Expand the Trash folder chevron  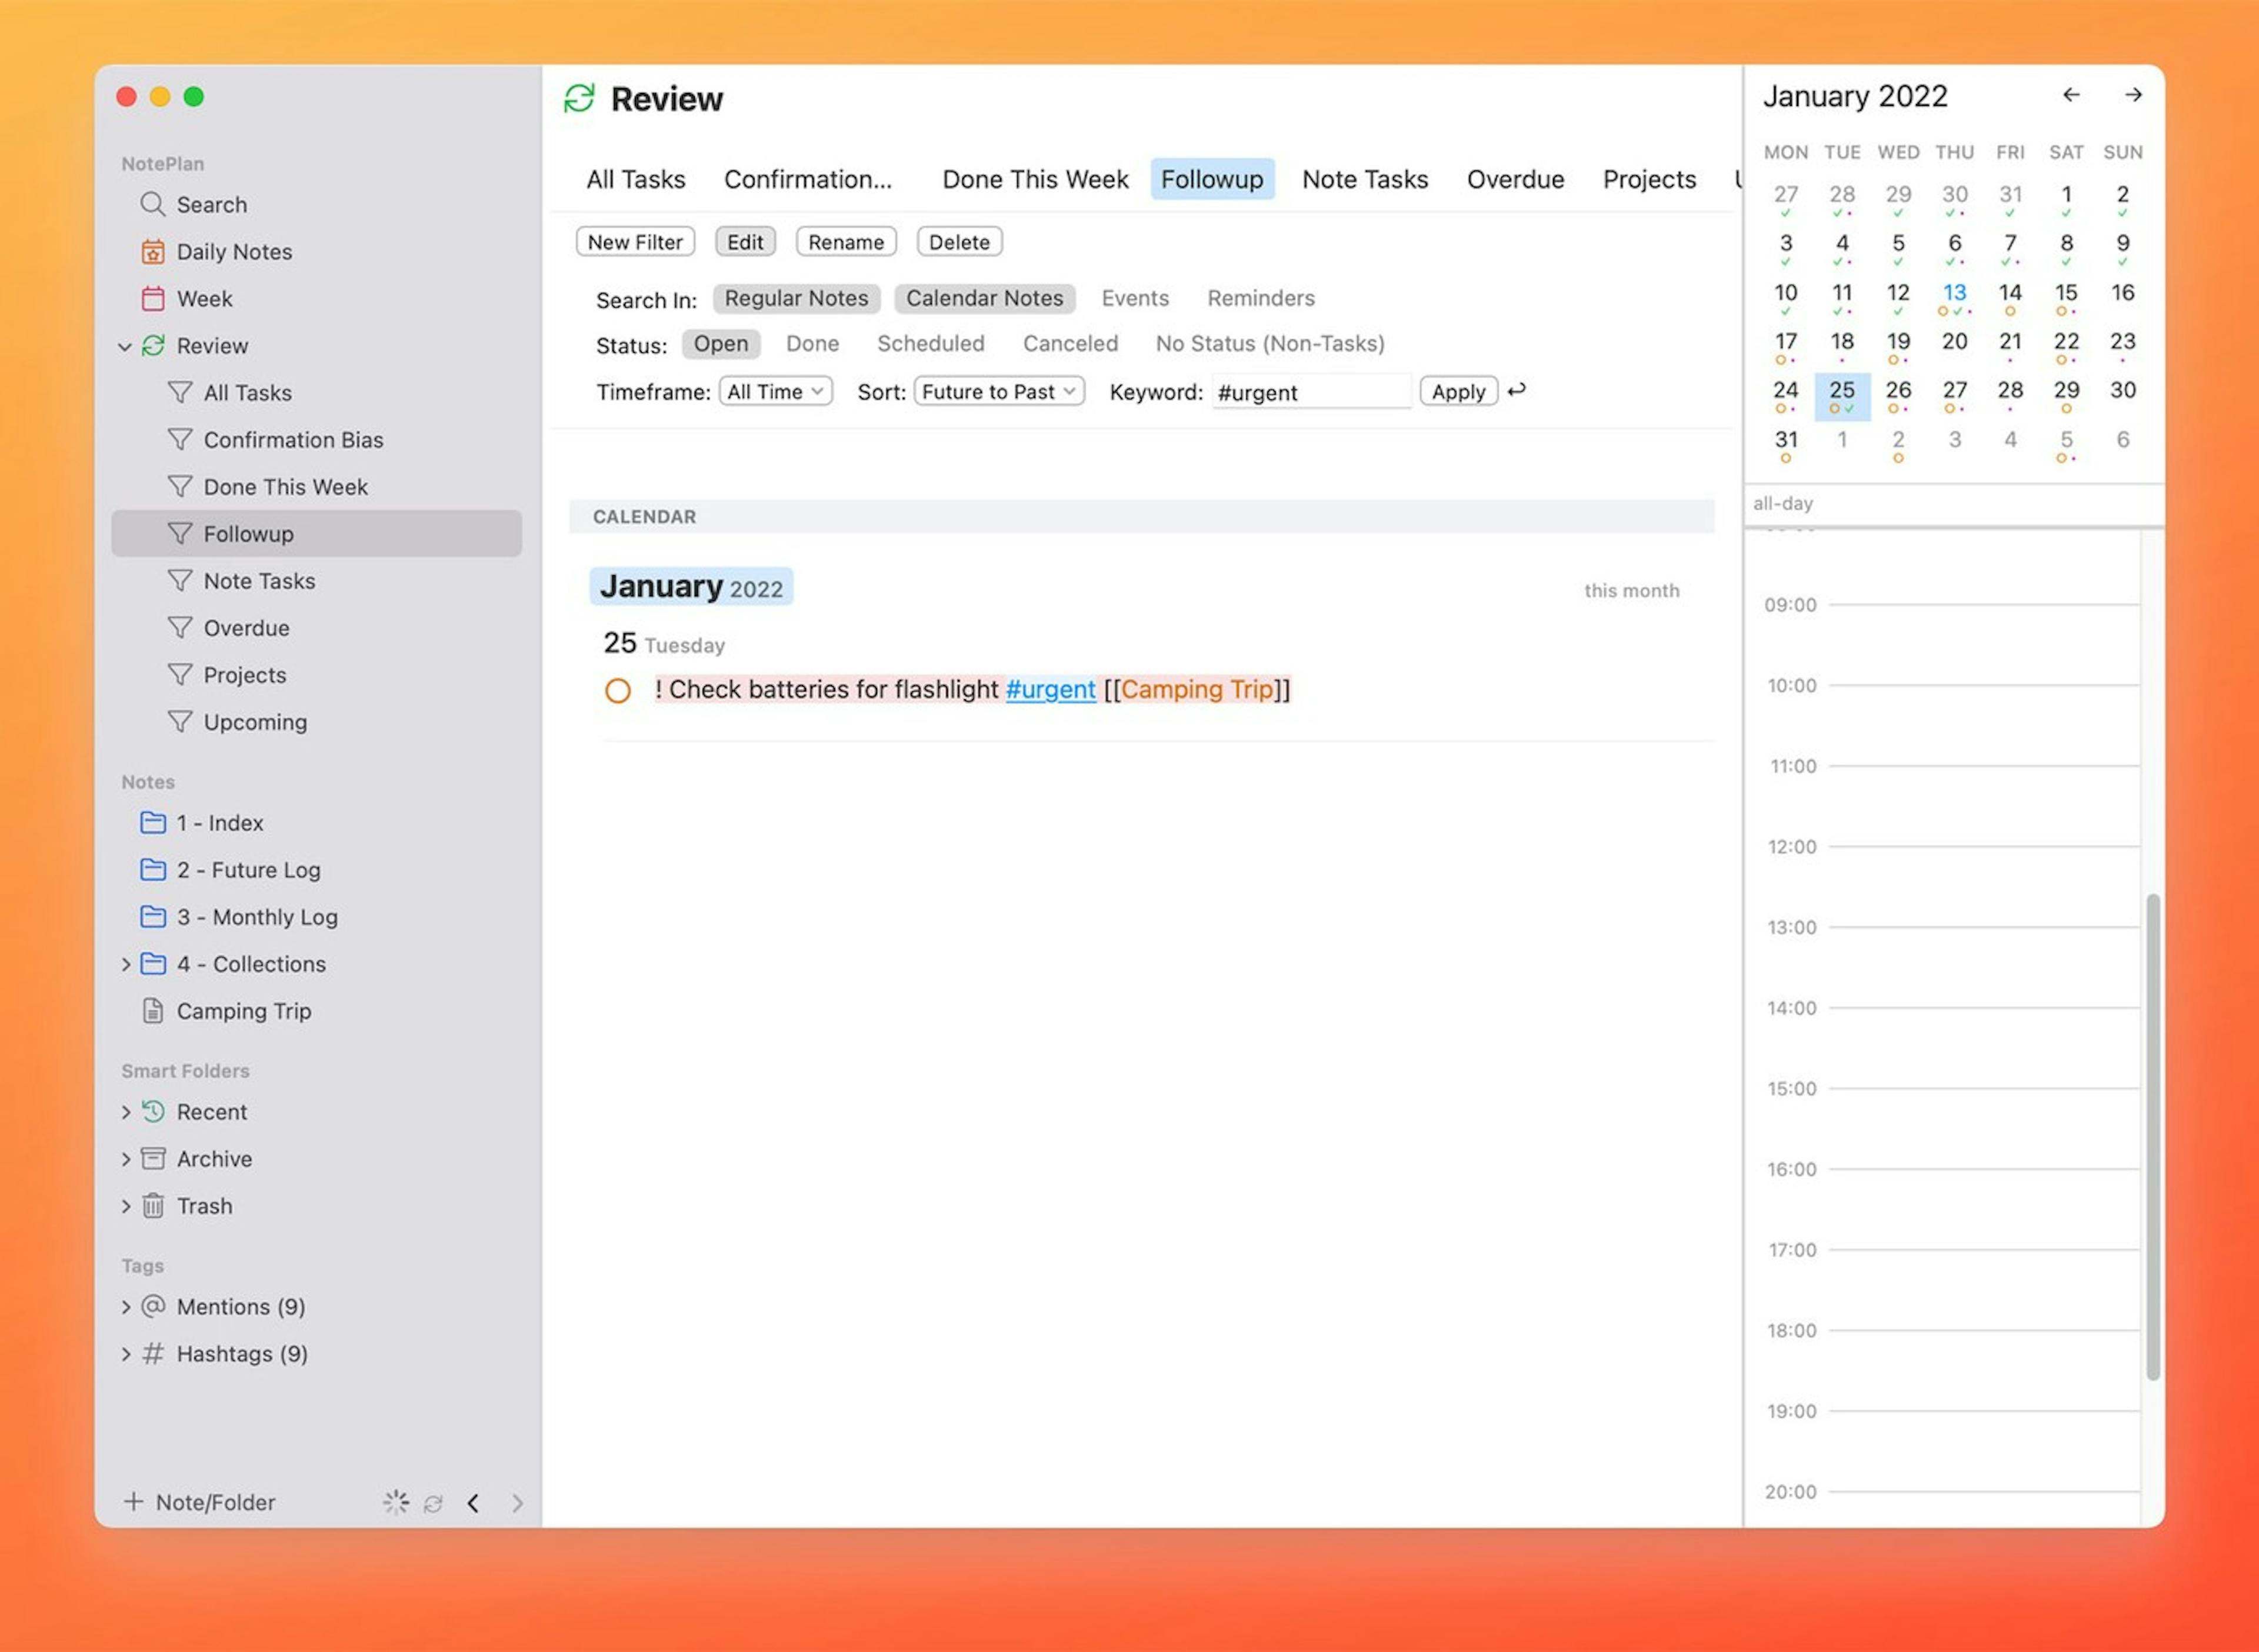pos(126,1206)
